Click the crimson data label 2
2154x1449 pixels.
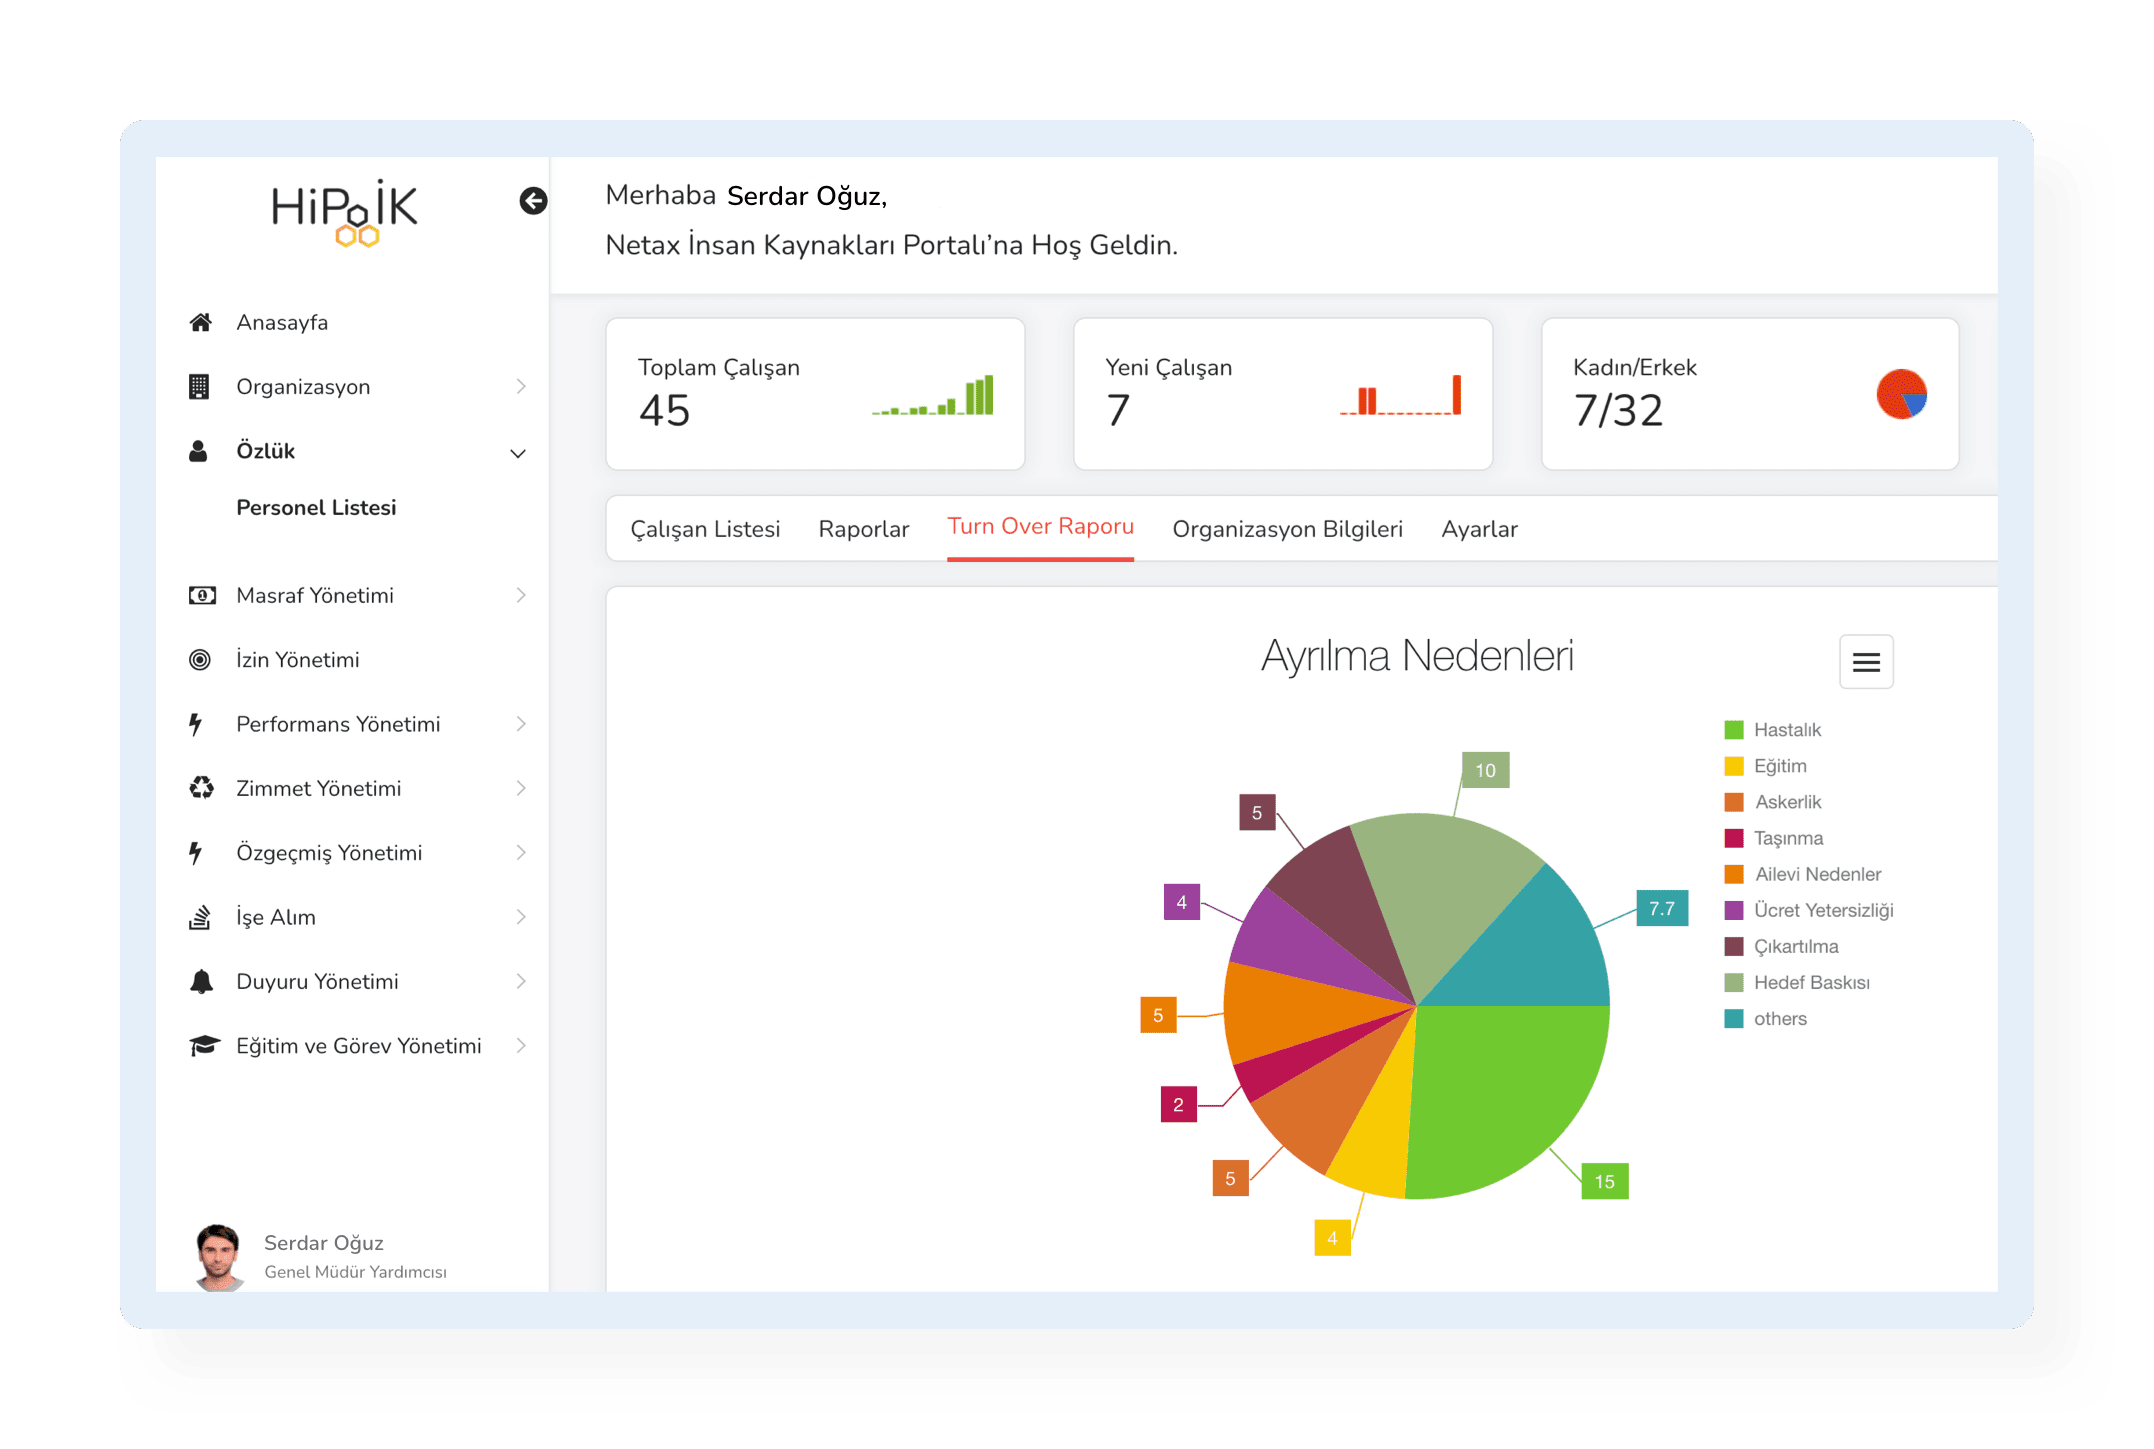click(x=1178, y=1104)
